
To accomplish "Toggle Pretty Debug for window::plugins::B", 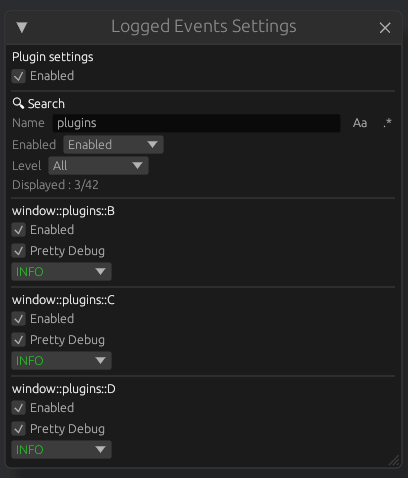I will tap(19, 251).
